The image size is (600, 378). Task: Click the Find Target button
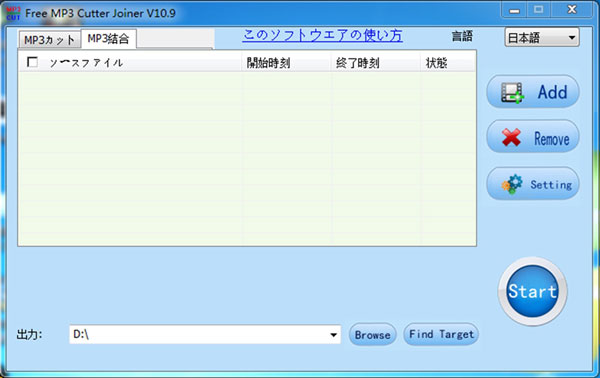pos(441,334)
